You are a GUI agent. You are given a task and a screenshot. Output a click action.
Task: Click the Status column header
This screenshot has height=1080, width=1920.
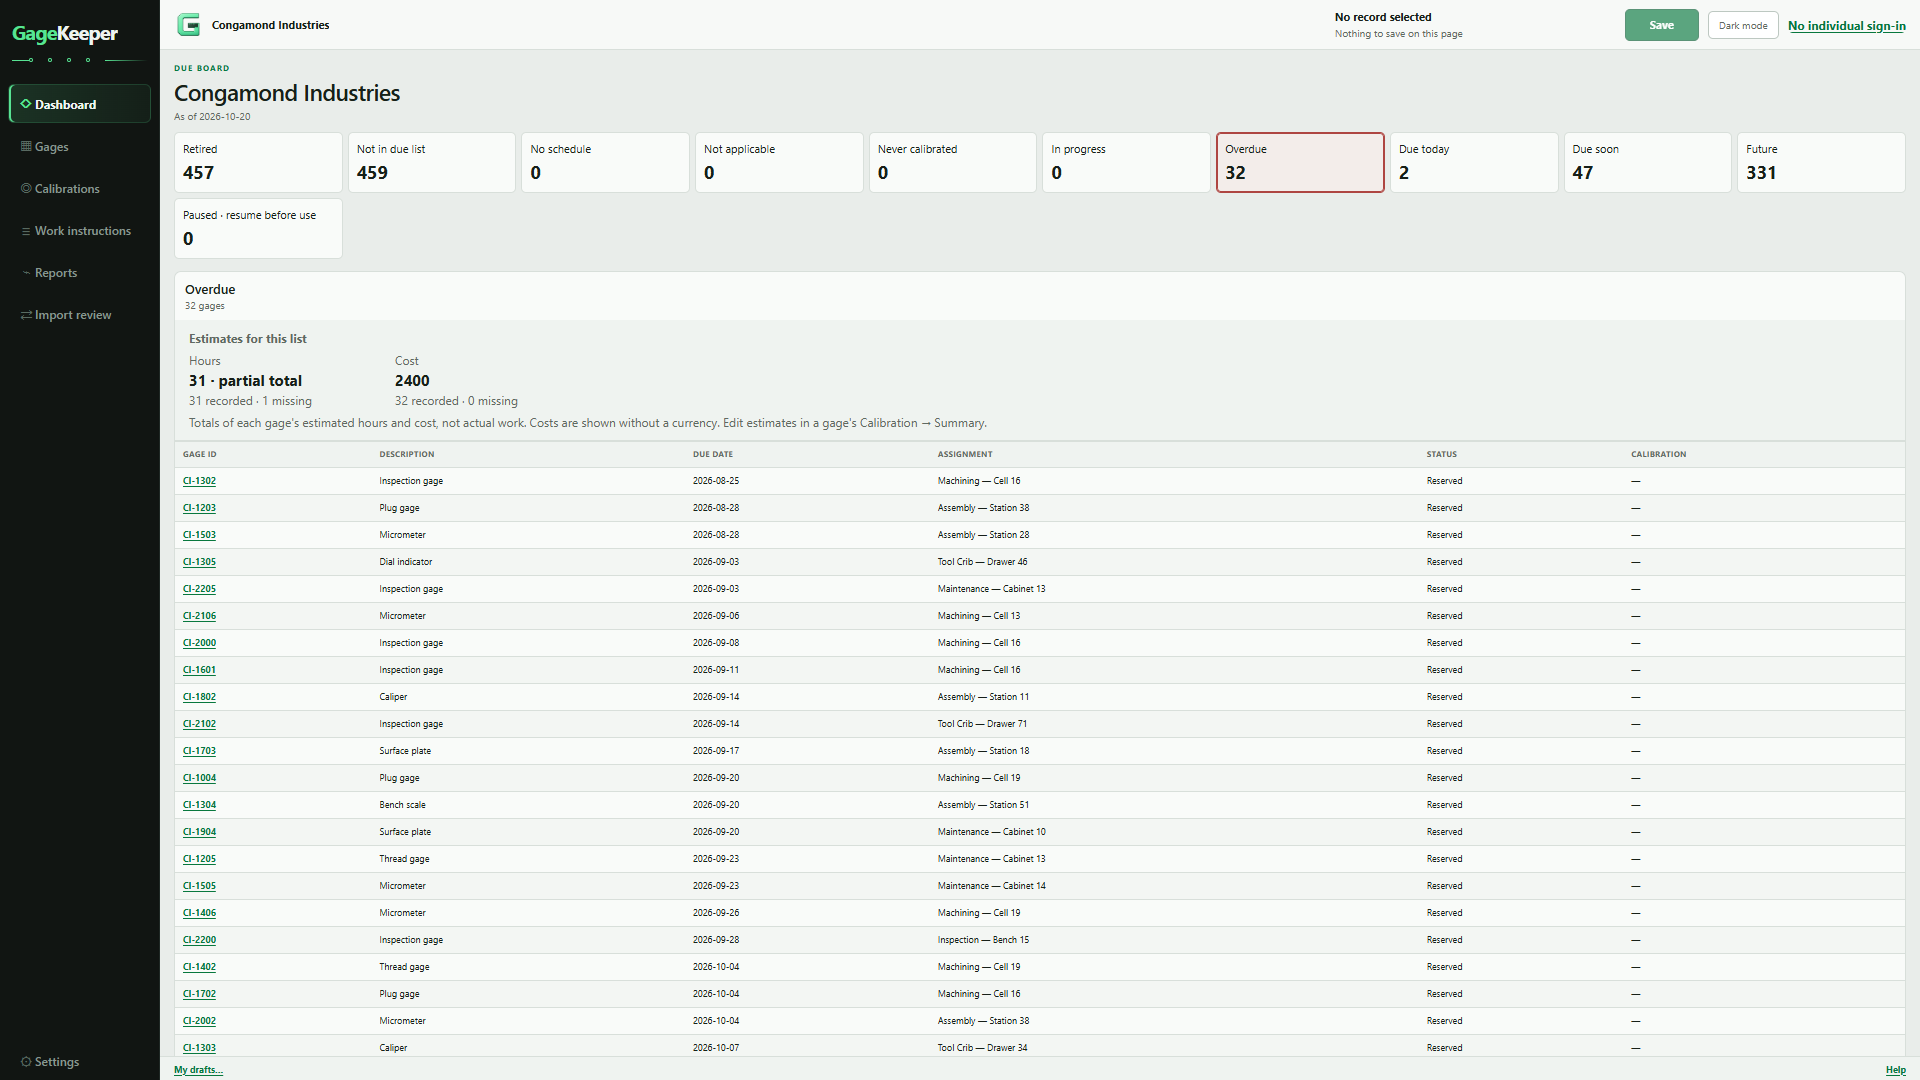tap(1441, 454)
